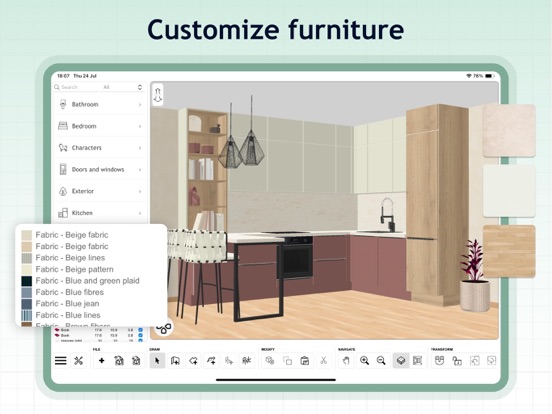Image resolution: width=552 pixels, height=414 pixels.
Task: Select the create polylines tool
Action: pos(211,360)
